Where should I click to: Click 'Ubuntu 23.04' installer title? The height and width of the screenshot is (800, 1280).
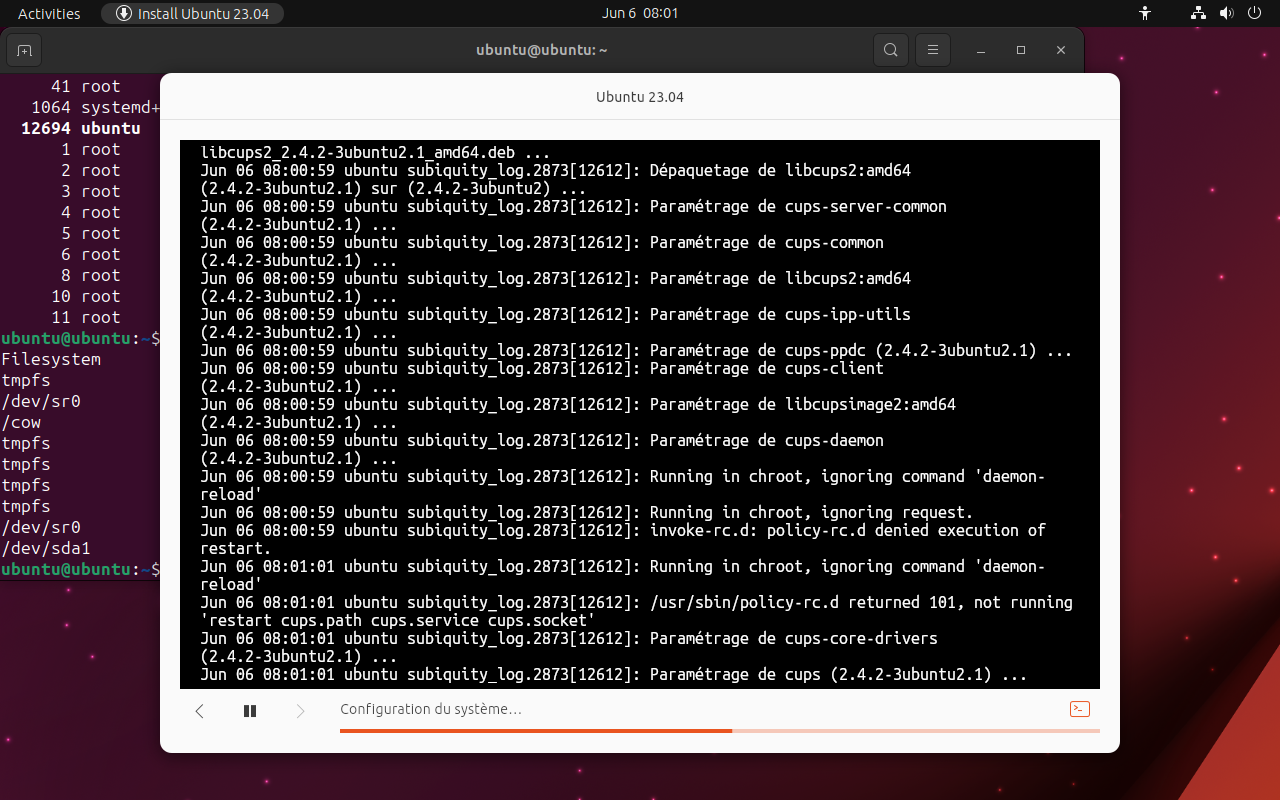point(640,97)
